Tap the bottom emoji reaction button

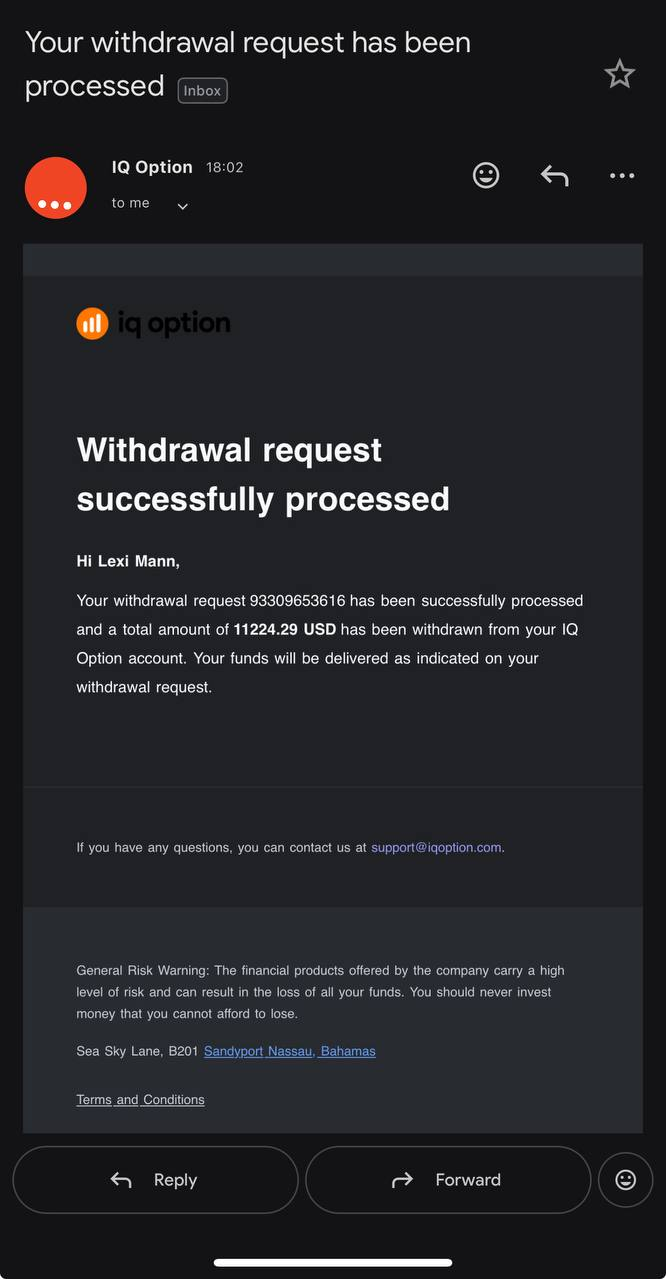[625, 1180]
